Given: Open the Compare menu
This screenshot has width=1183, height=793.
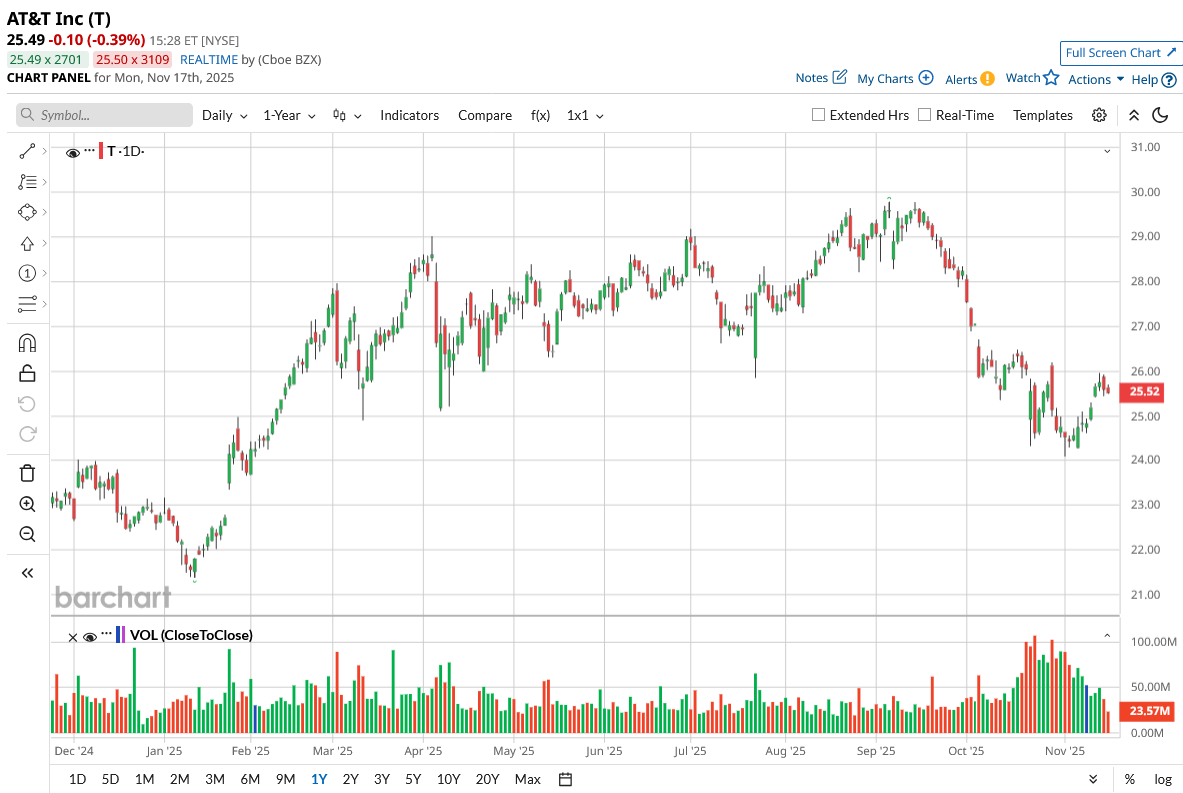Looking at the screenshot, I should click(485, 115).
